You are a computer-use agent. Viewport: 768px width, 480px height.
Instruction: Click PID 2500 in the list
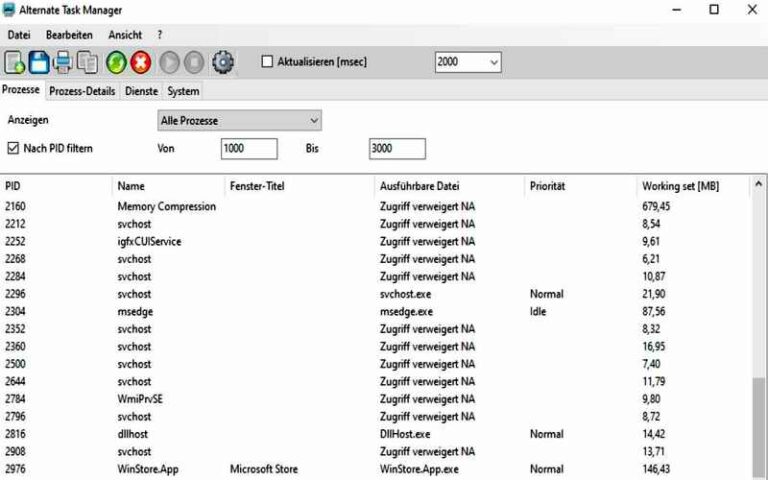point(15,364)
